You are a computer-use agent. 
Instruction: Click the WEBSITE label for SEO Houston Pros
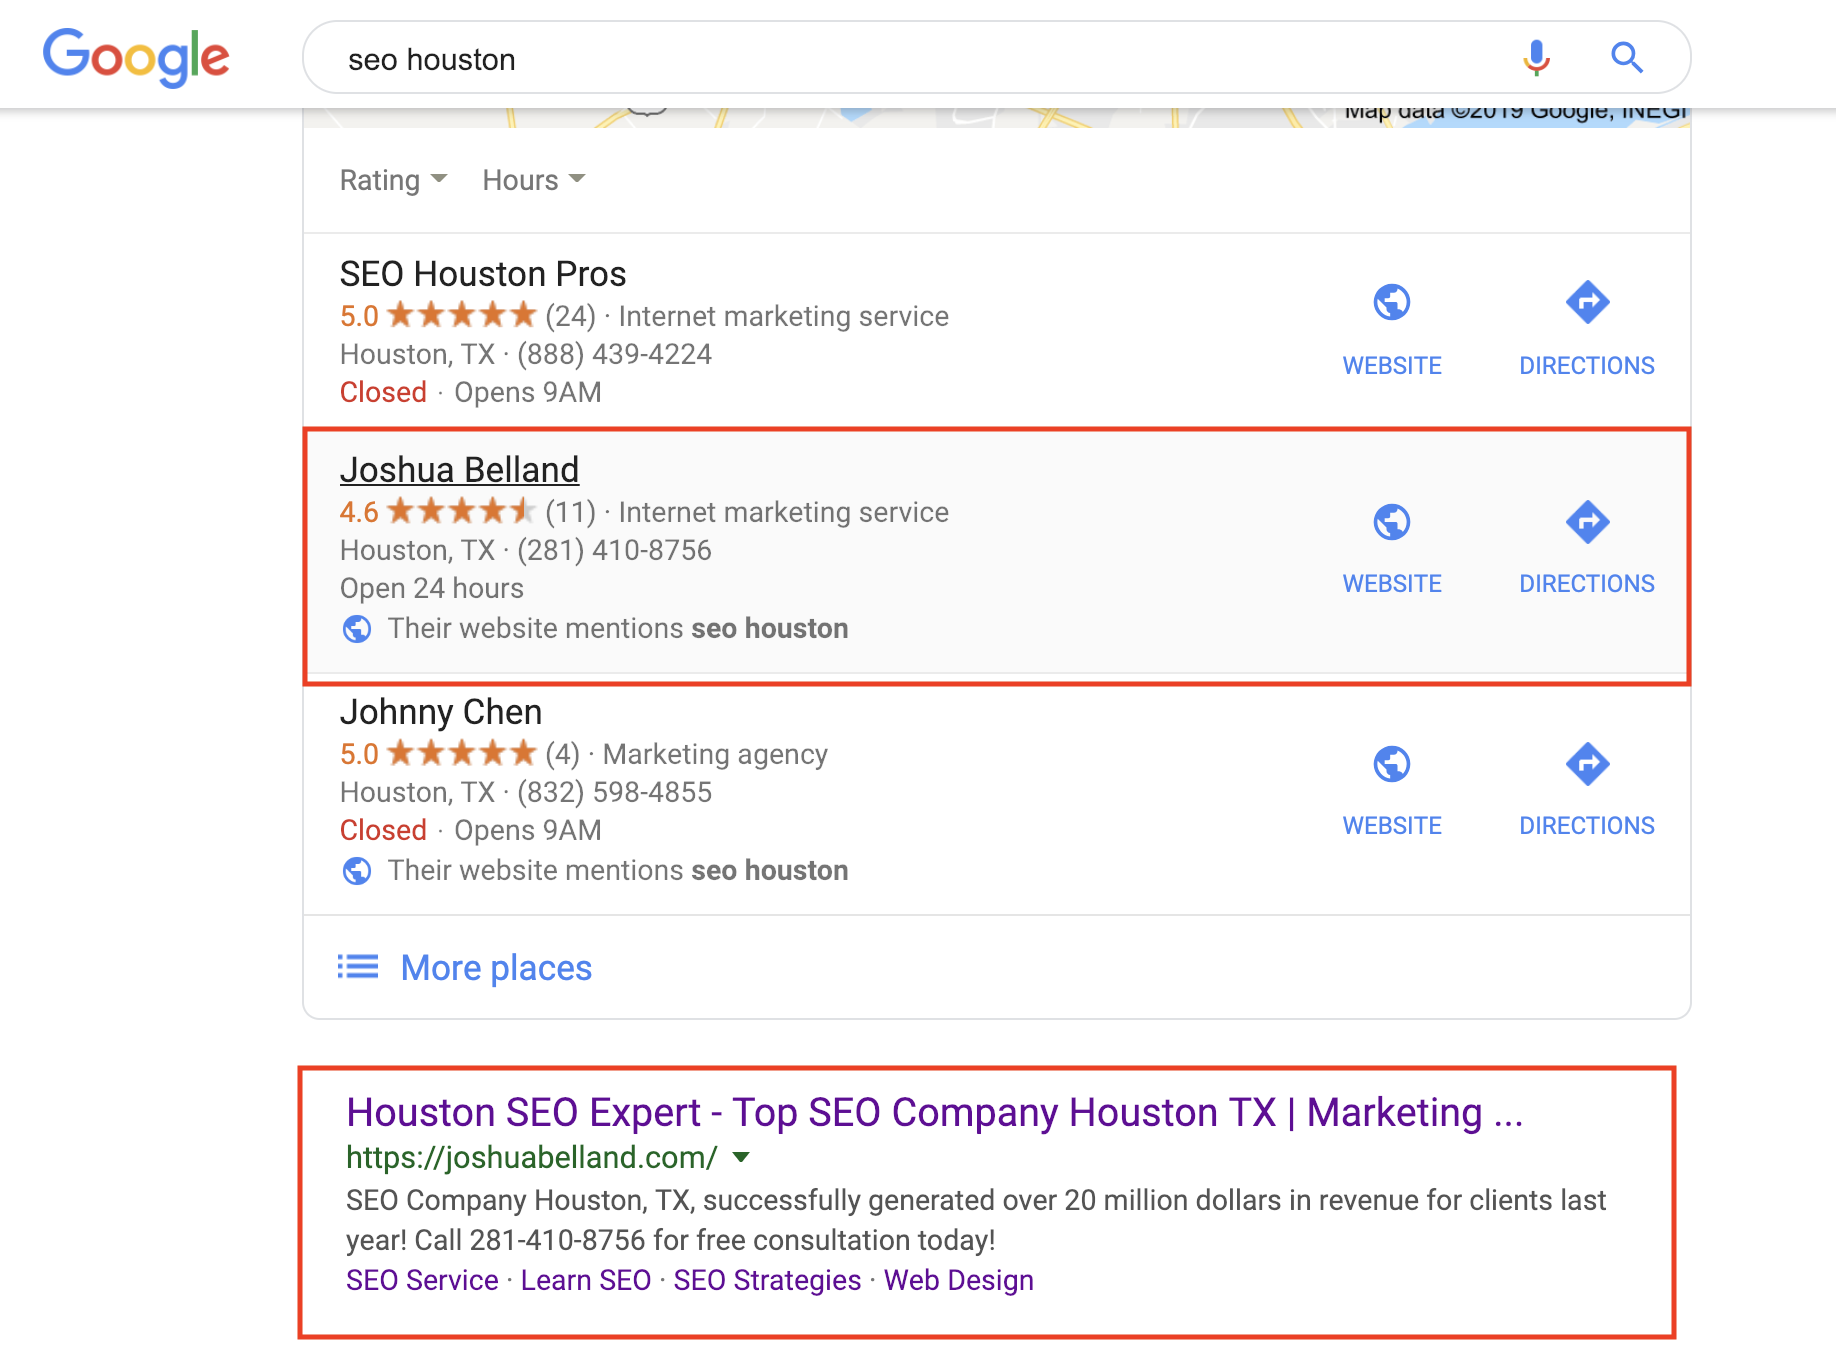(x=1391, y=366)
